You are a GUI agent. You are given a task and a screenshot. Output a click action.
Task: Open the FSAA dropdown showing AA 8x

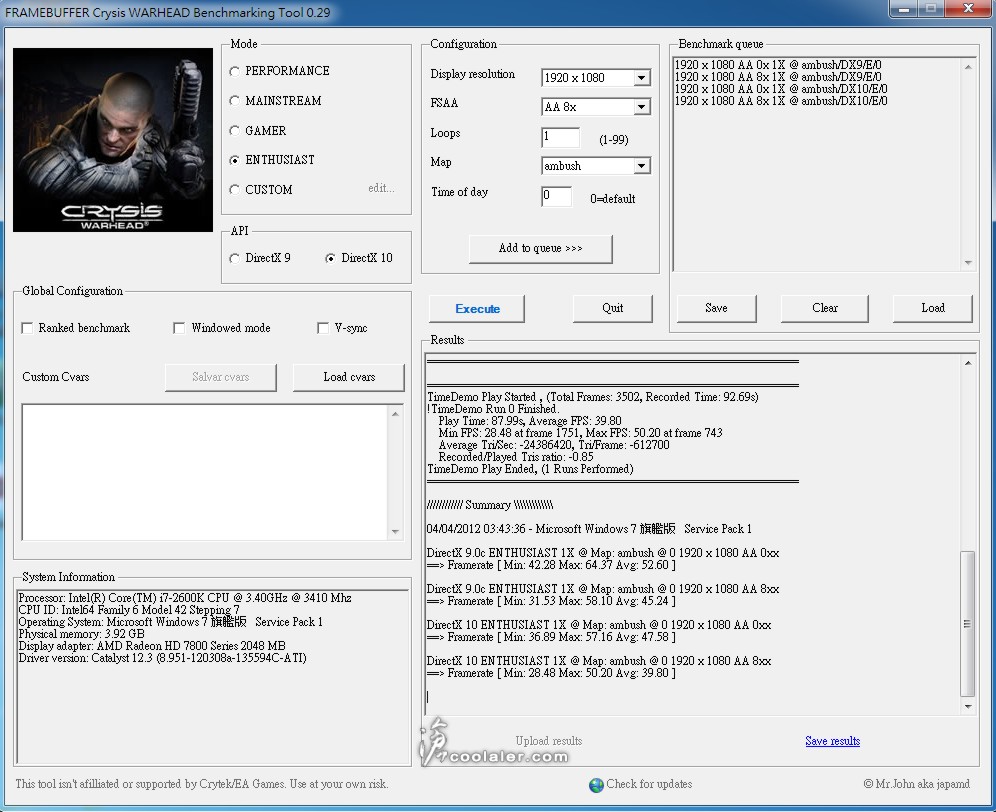tap(642, 107)
